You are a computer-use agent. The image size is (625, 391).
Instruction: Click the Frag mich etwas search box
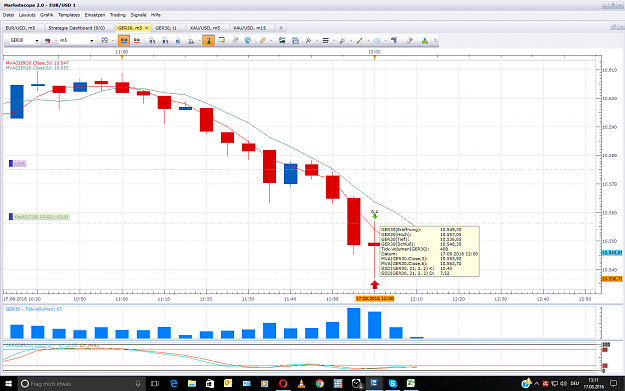82,383
